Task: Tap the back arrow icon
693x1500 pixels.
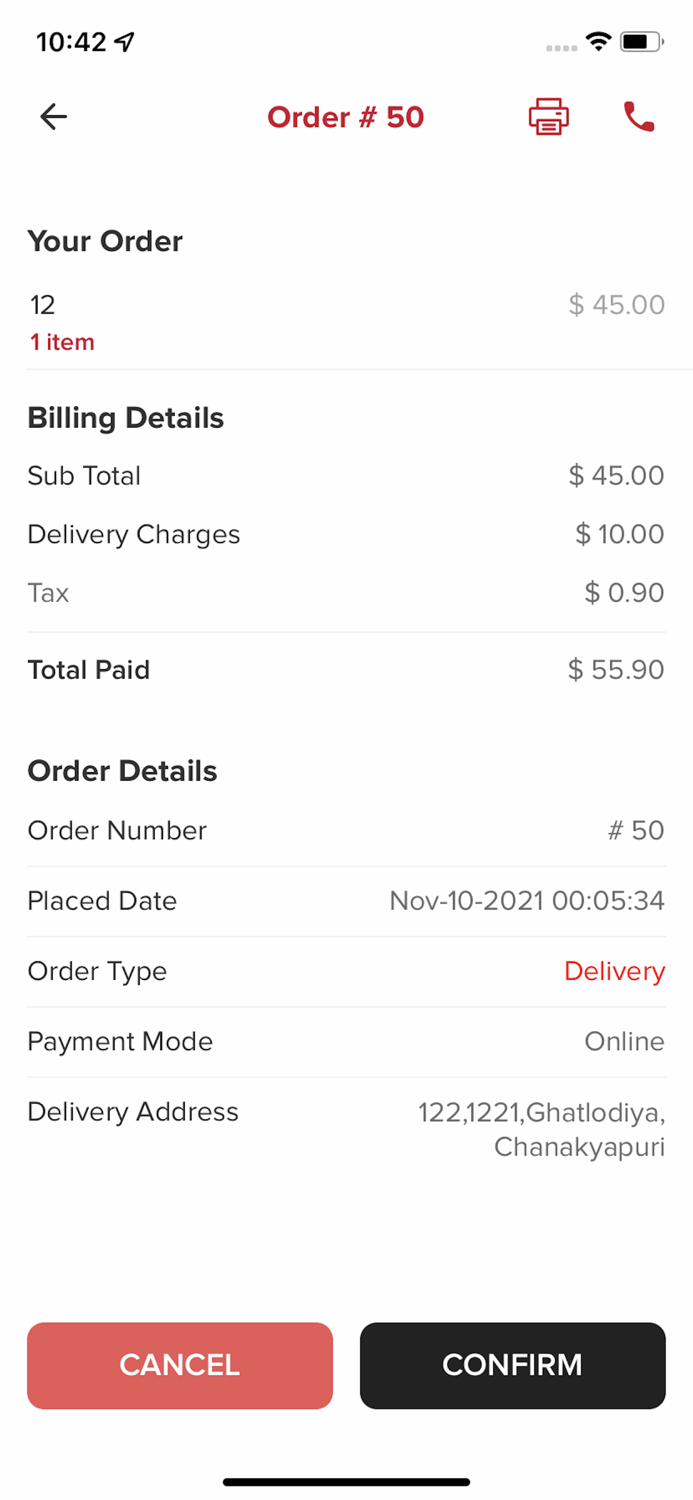Action: pyautogui.click(x=53, y=117)
